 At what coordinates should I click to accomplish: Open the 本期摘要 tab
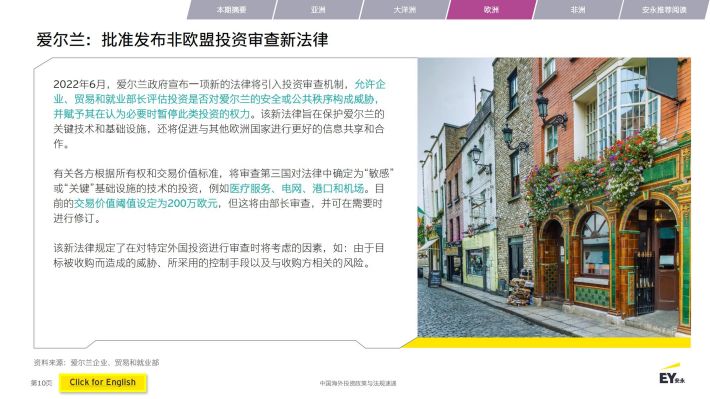(x=231, y=10)
